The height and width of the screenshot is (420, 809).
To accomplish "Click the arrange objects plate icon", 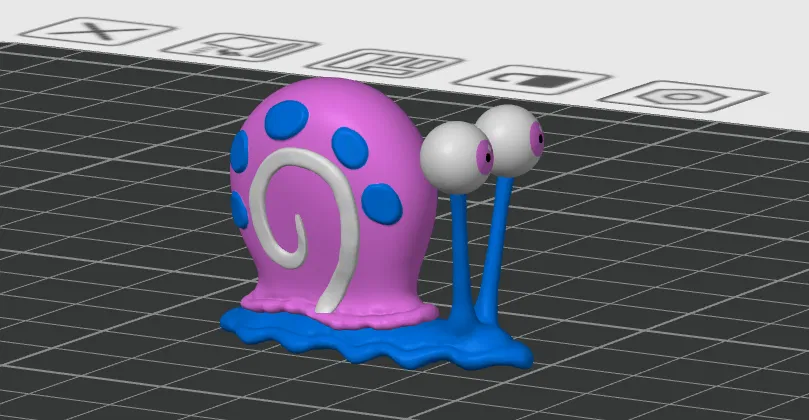I will click(385, 64).
